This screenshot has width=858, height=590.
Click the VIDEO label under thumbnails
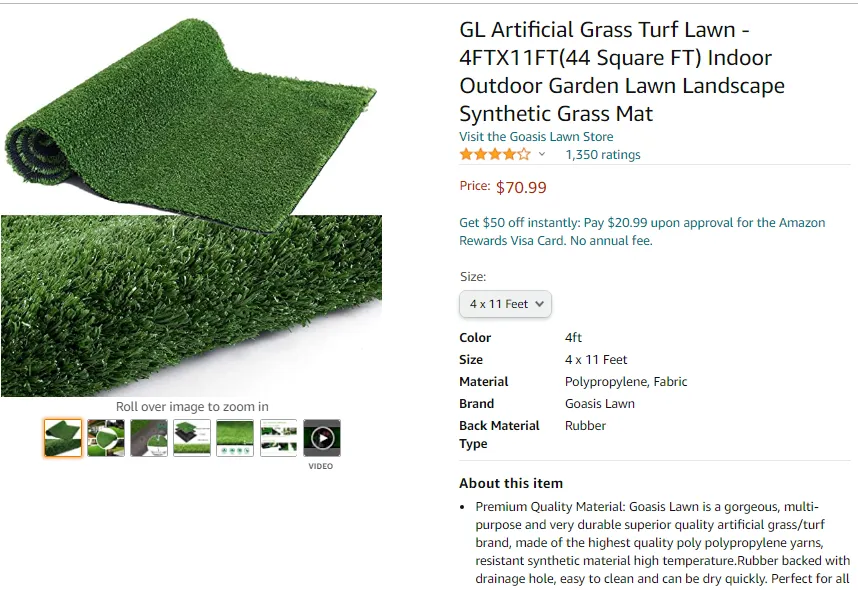321,467
